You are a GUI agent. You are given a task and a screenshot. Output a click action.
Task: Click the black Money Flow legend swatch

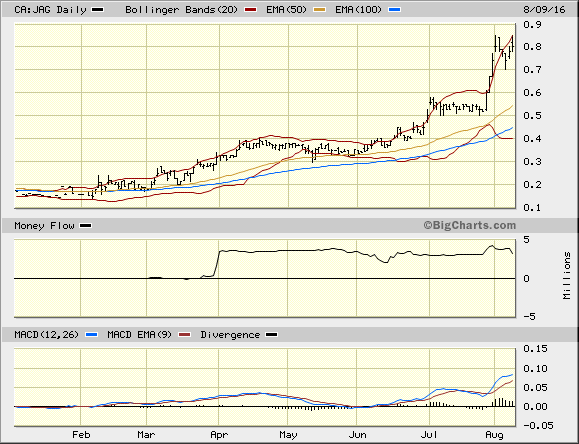tap(86, 226)
